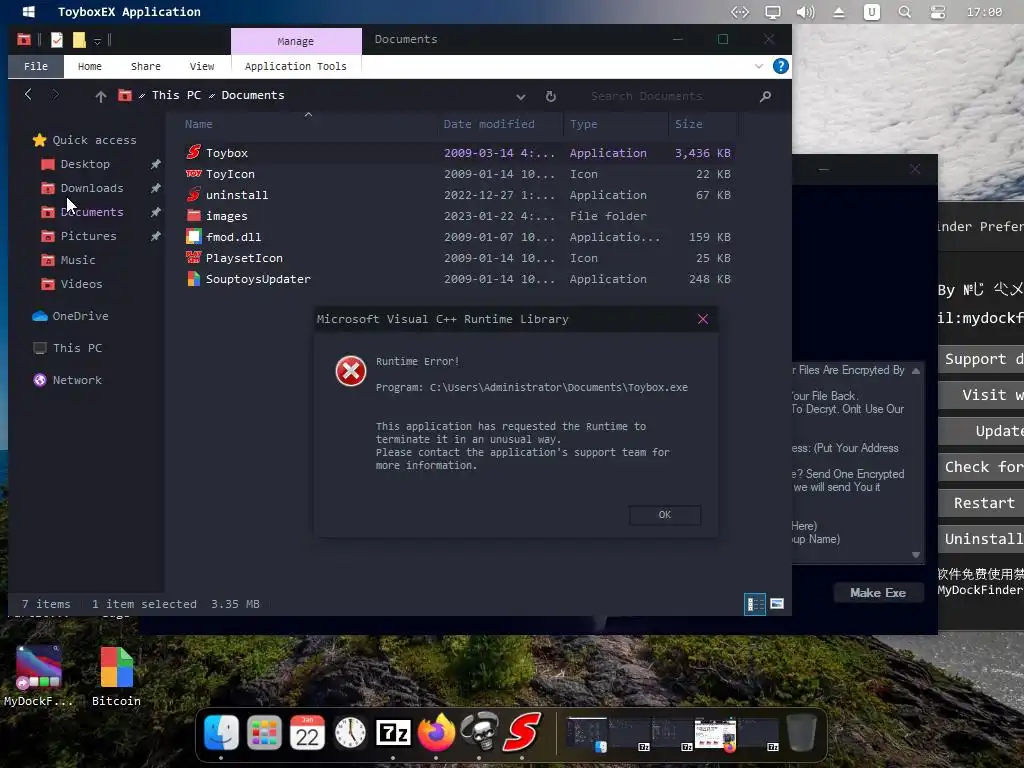1024x768 pixels.
Task: Open the network arrows icon in menu bar
Action: [739, 12]
